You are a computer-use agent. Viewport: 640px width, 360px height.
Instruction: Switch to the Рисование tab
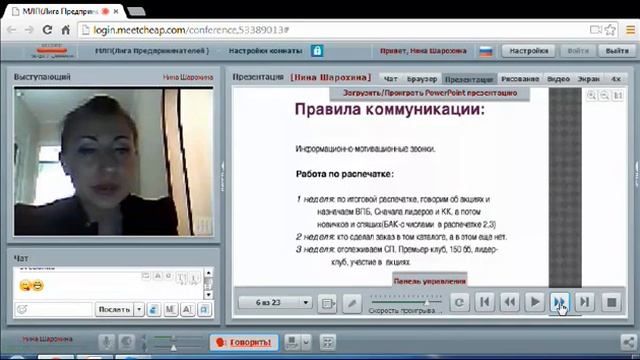[520, 79]
